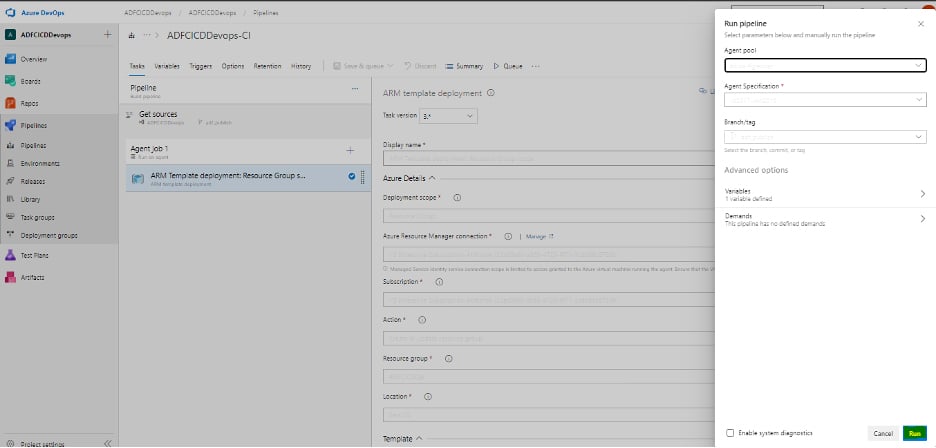936x448 pixels.
Task: Click the Display name input field
Action: click(549, 158)
